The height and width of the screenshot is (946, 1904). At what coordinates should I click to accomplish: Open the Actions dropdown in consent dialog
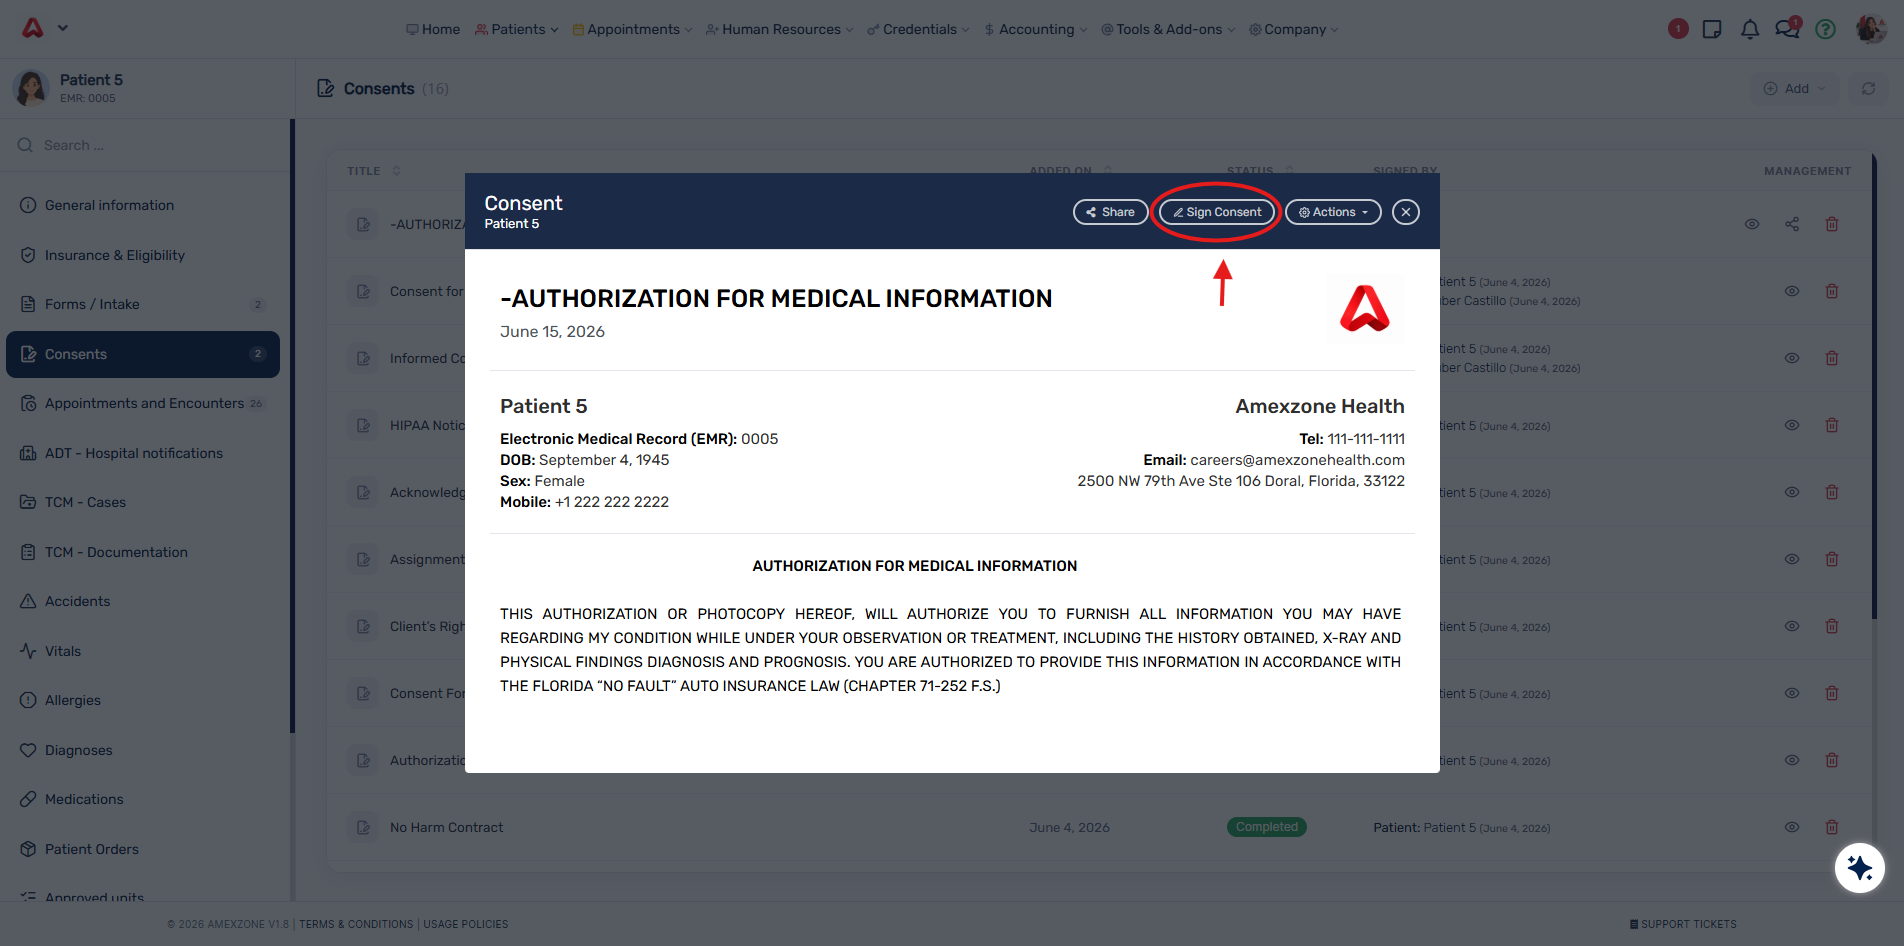[1333, 212]
